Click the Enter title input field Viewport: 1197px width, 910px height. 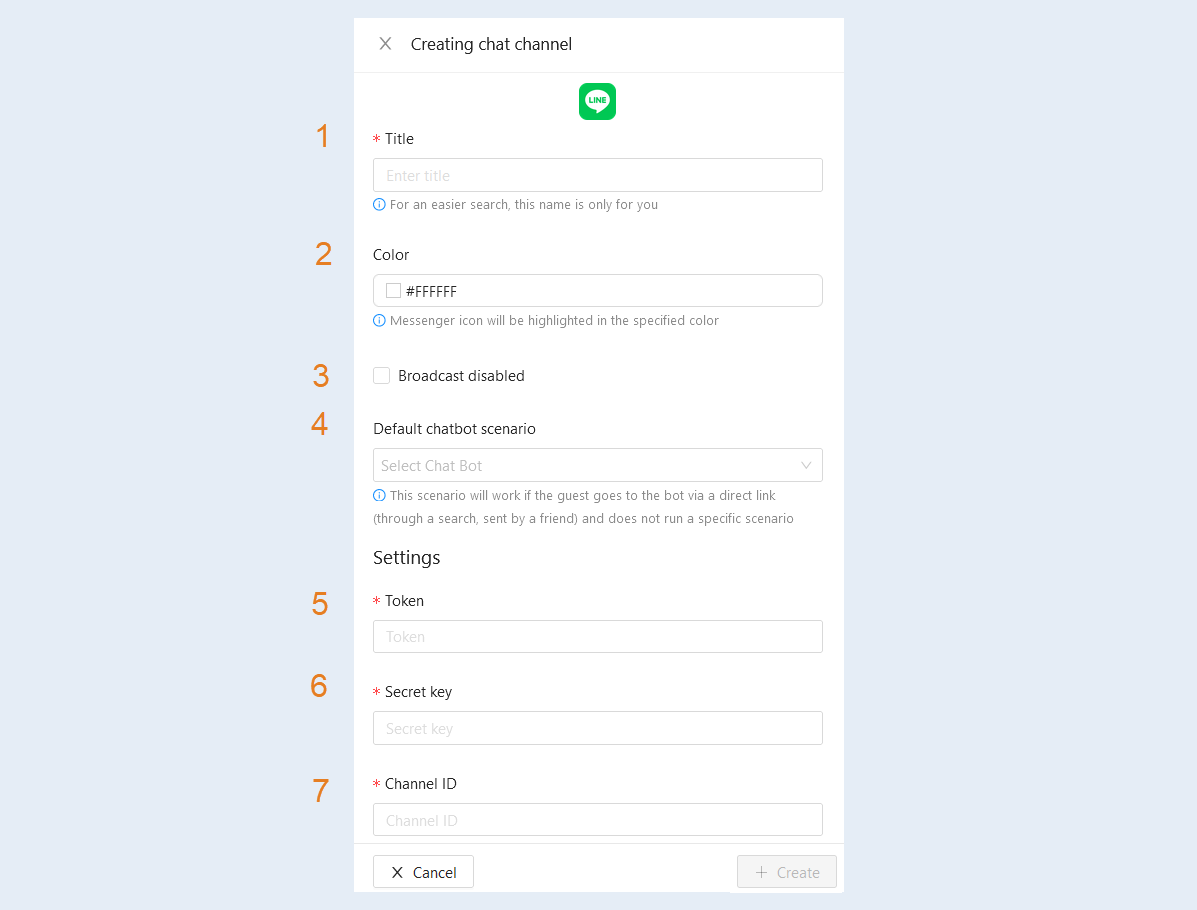tap(598, 175)
